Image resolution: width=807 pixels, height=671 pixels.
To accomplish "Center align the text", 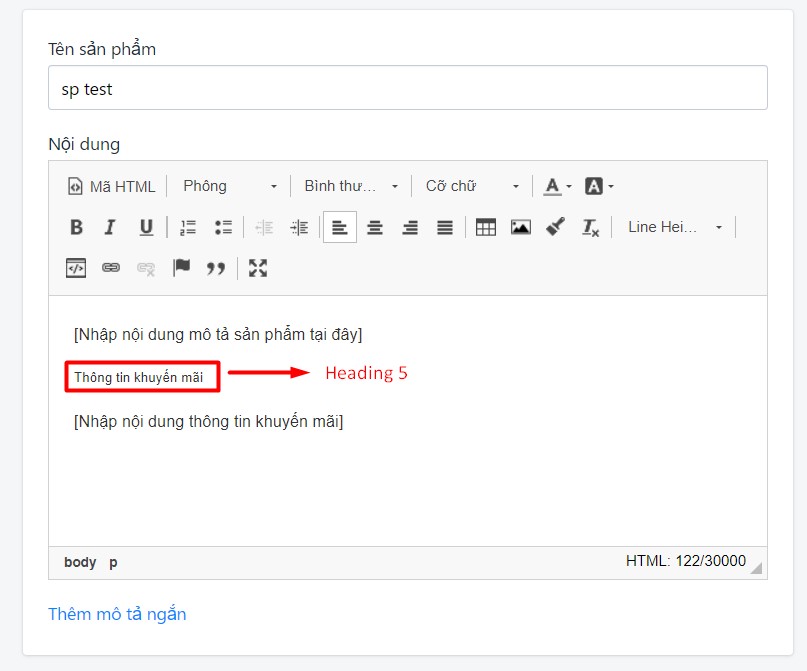I will tap(375, 227).
